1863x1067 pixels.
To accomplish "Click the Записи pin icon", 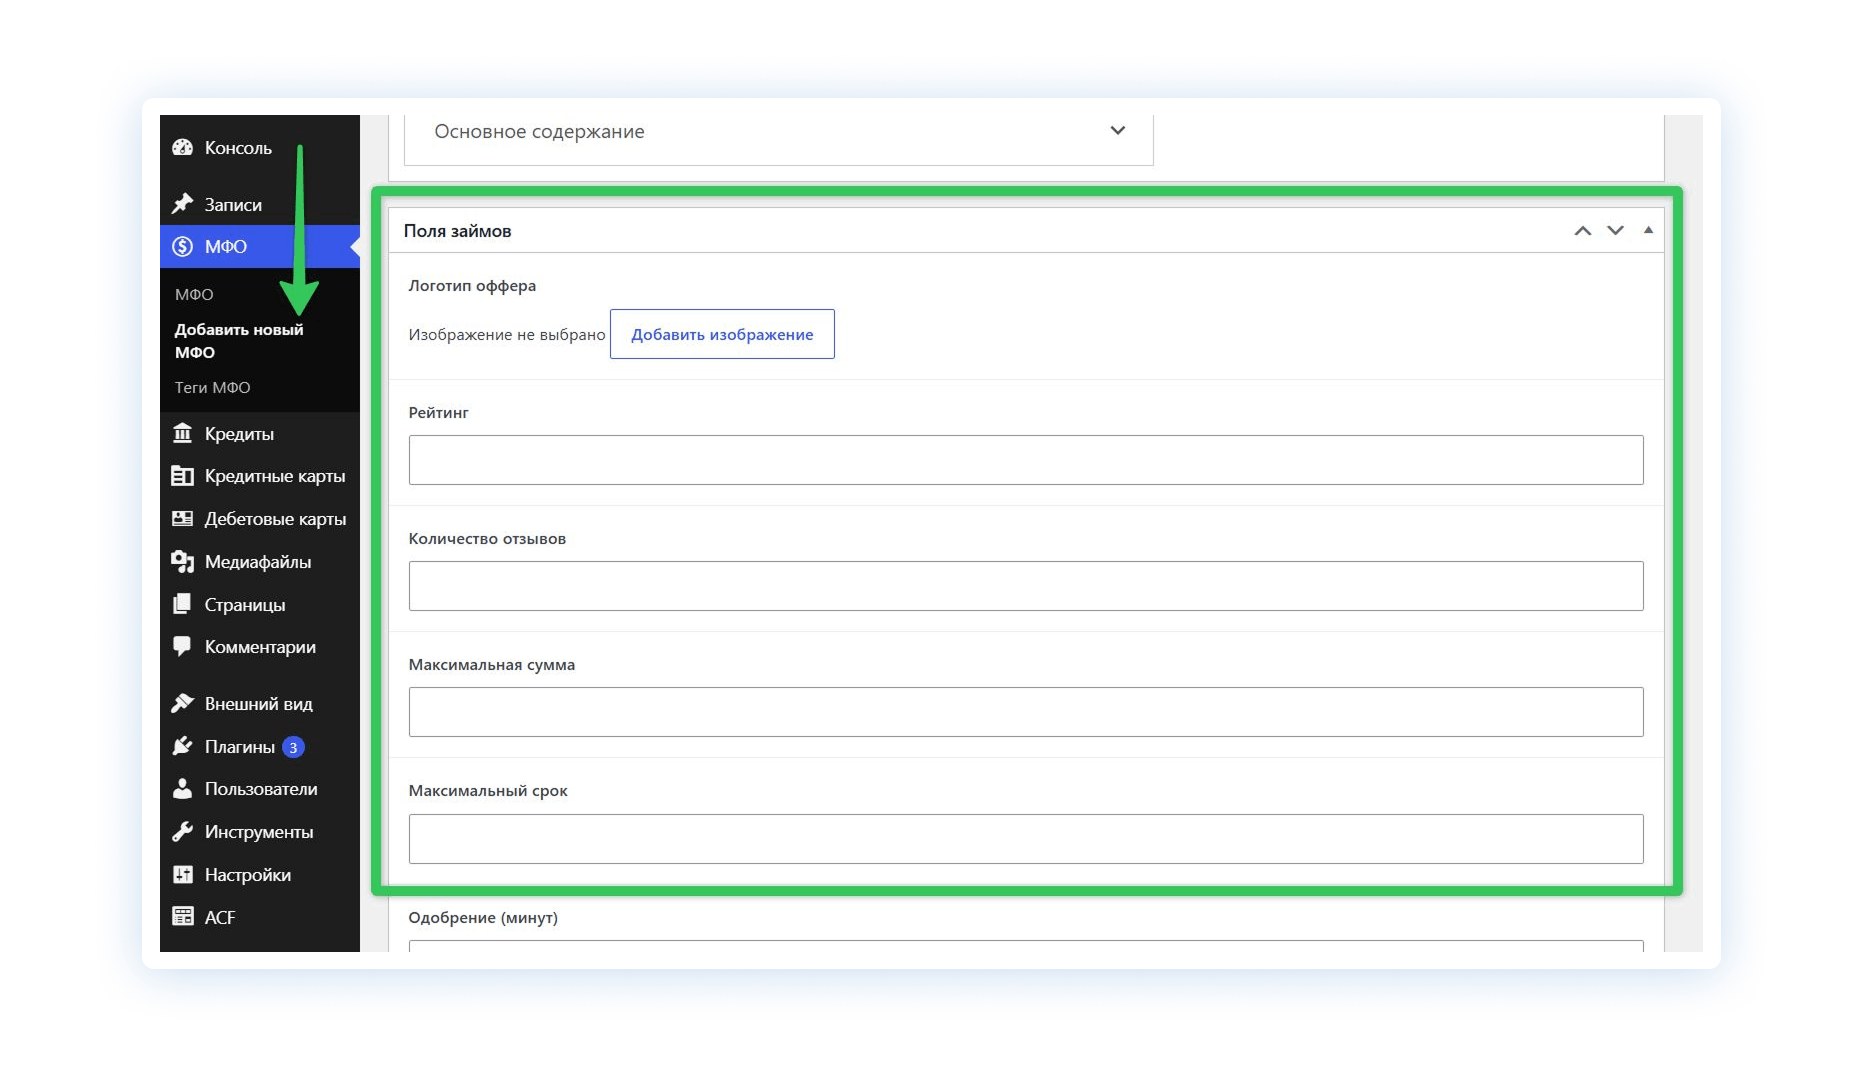I will [x=182, y=204].
